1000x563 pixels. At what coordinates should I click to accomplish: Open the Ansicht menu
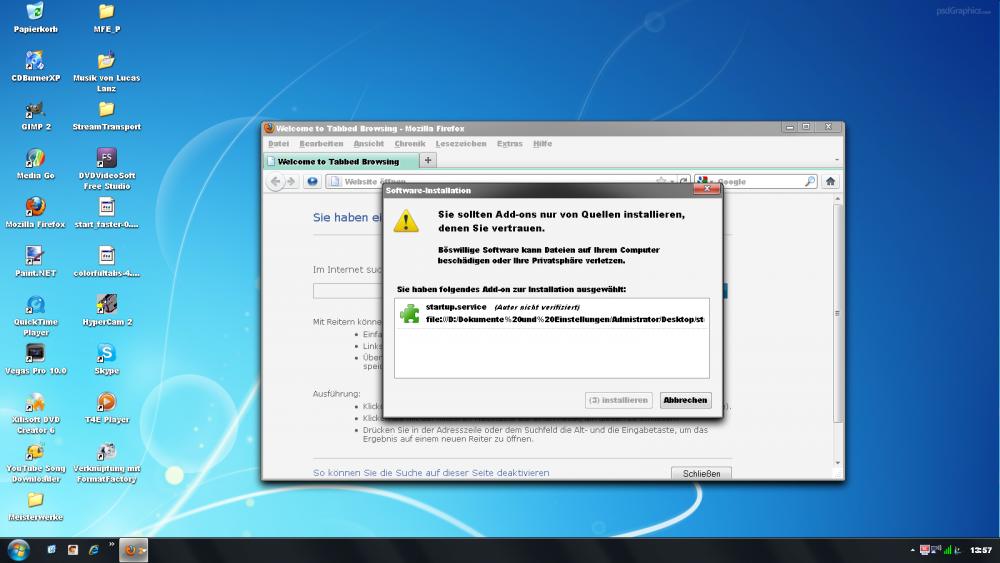tap(369, 144)
